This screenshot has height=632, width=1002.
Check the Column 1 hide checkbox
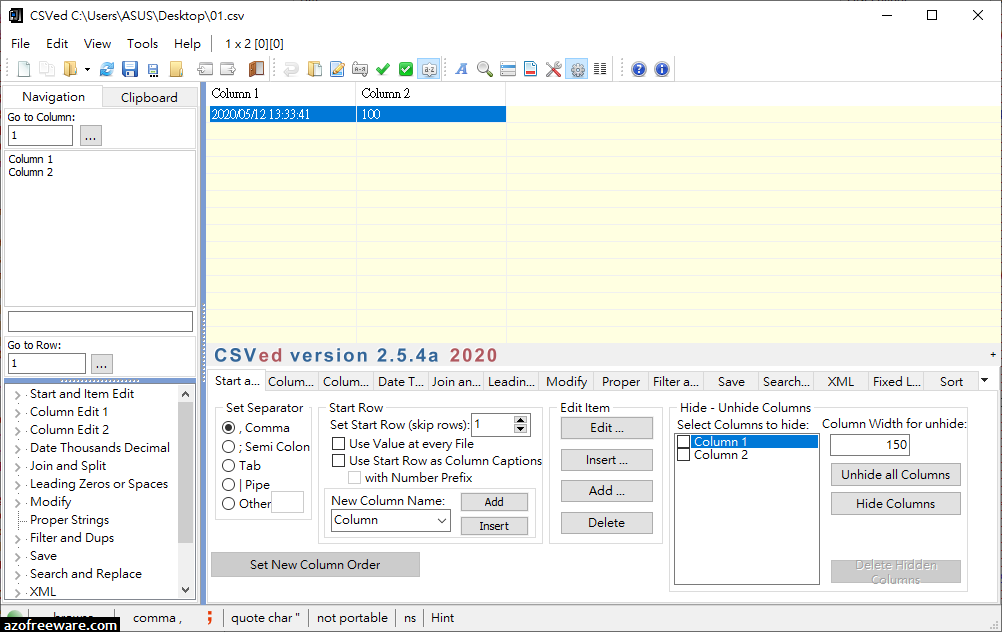[x=683, y=441]
